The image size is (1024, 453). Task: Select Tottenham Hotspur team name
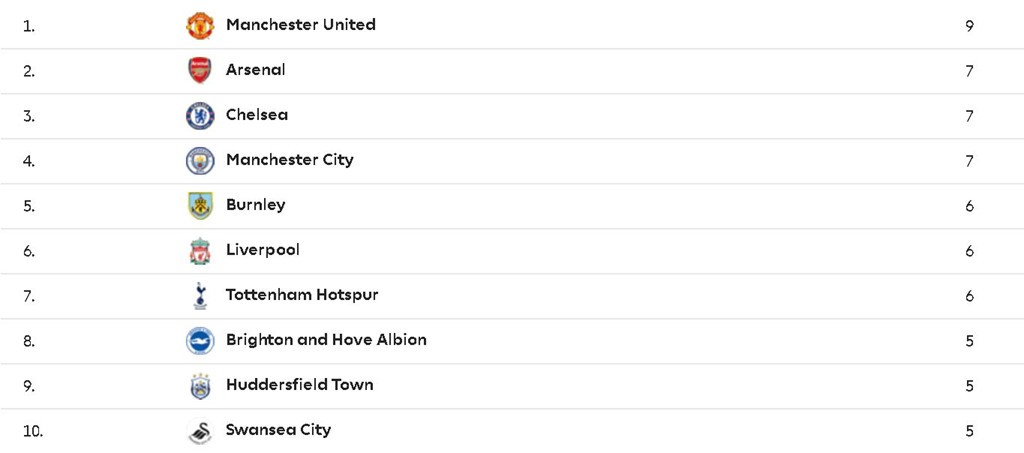(302, 295)
